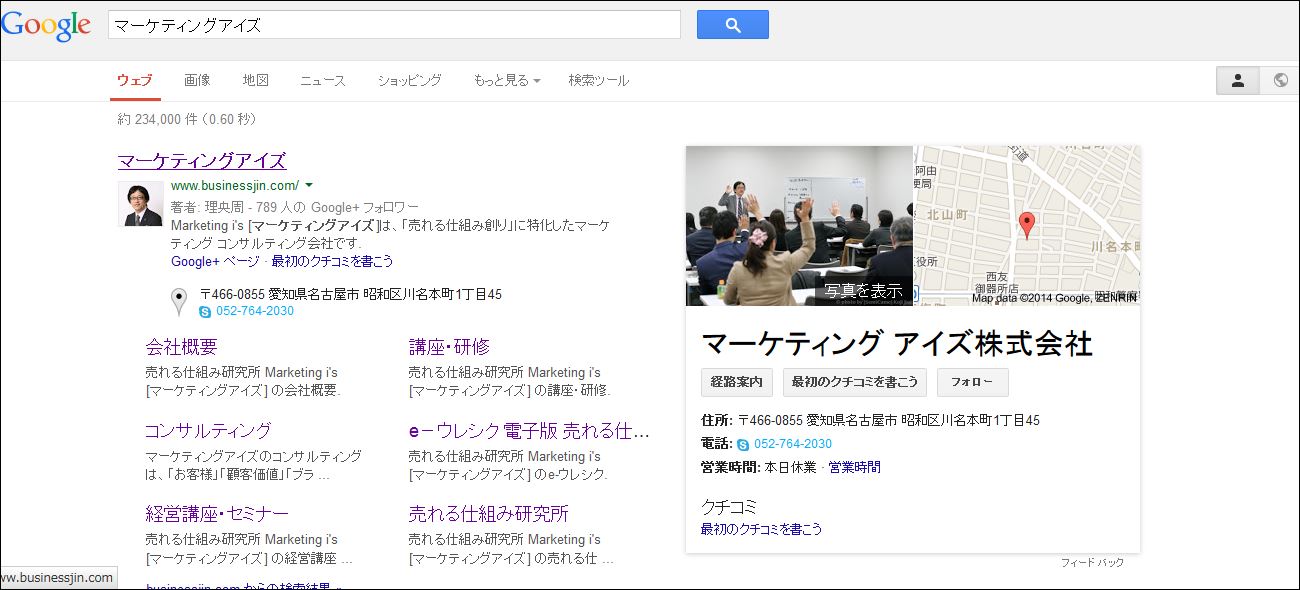Expand green arrow next to www.businessjin.com
This screenshot has width=1300, height=590.
[x=309, y=185]
